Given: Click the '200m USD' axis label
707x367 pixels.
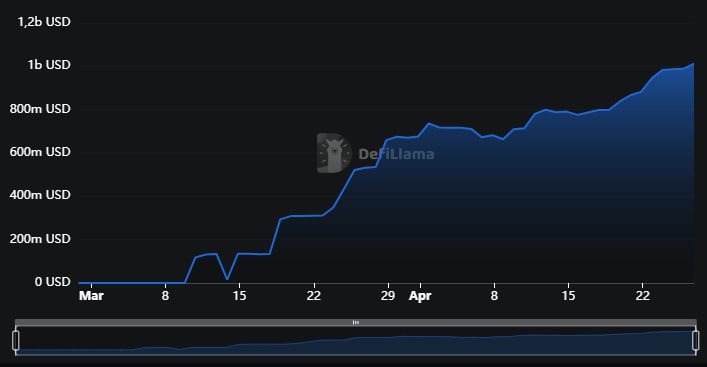Looking at the screenshot, I should click(x=40, y=239).
